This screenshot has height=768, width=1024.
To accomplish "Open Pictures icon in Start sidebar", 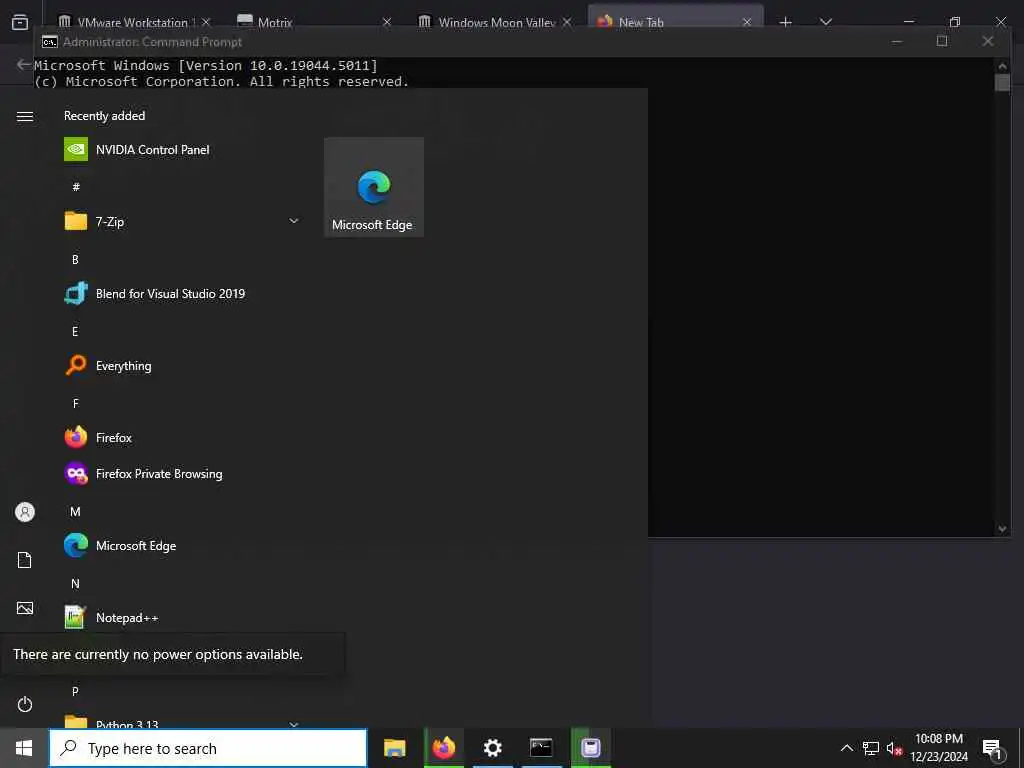I will 25,608.
